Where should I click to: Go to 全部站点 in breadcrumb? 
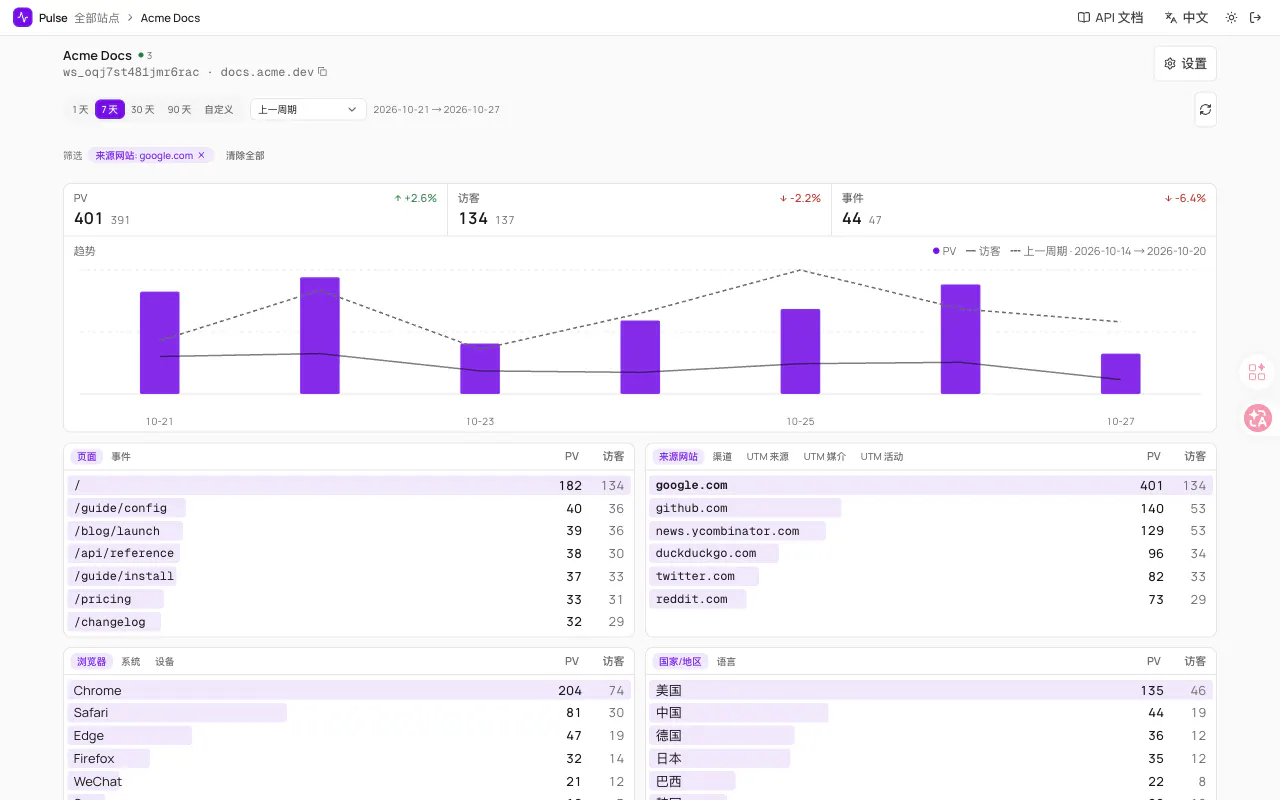[x=97, y=18]
